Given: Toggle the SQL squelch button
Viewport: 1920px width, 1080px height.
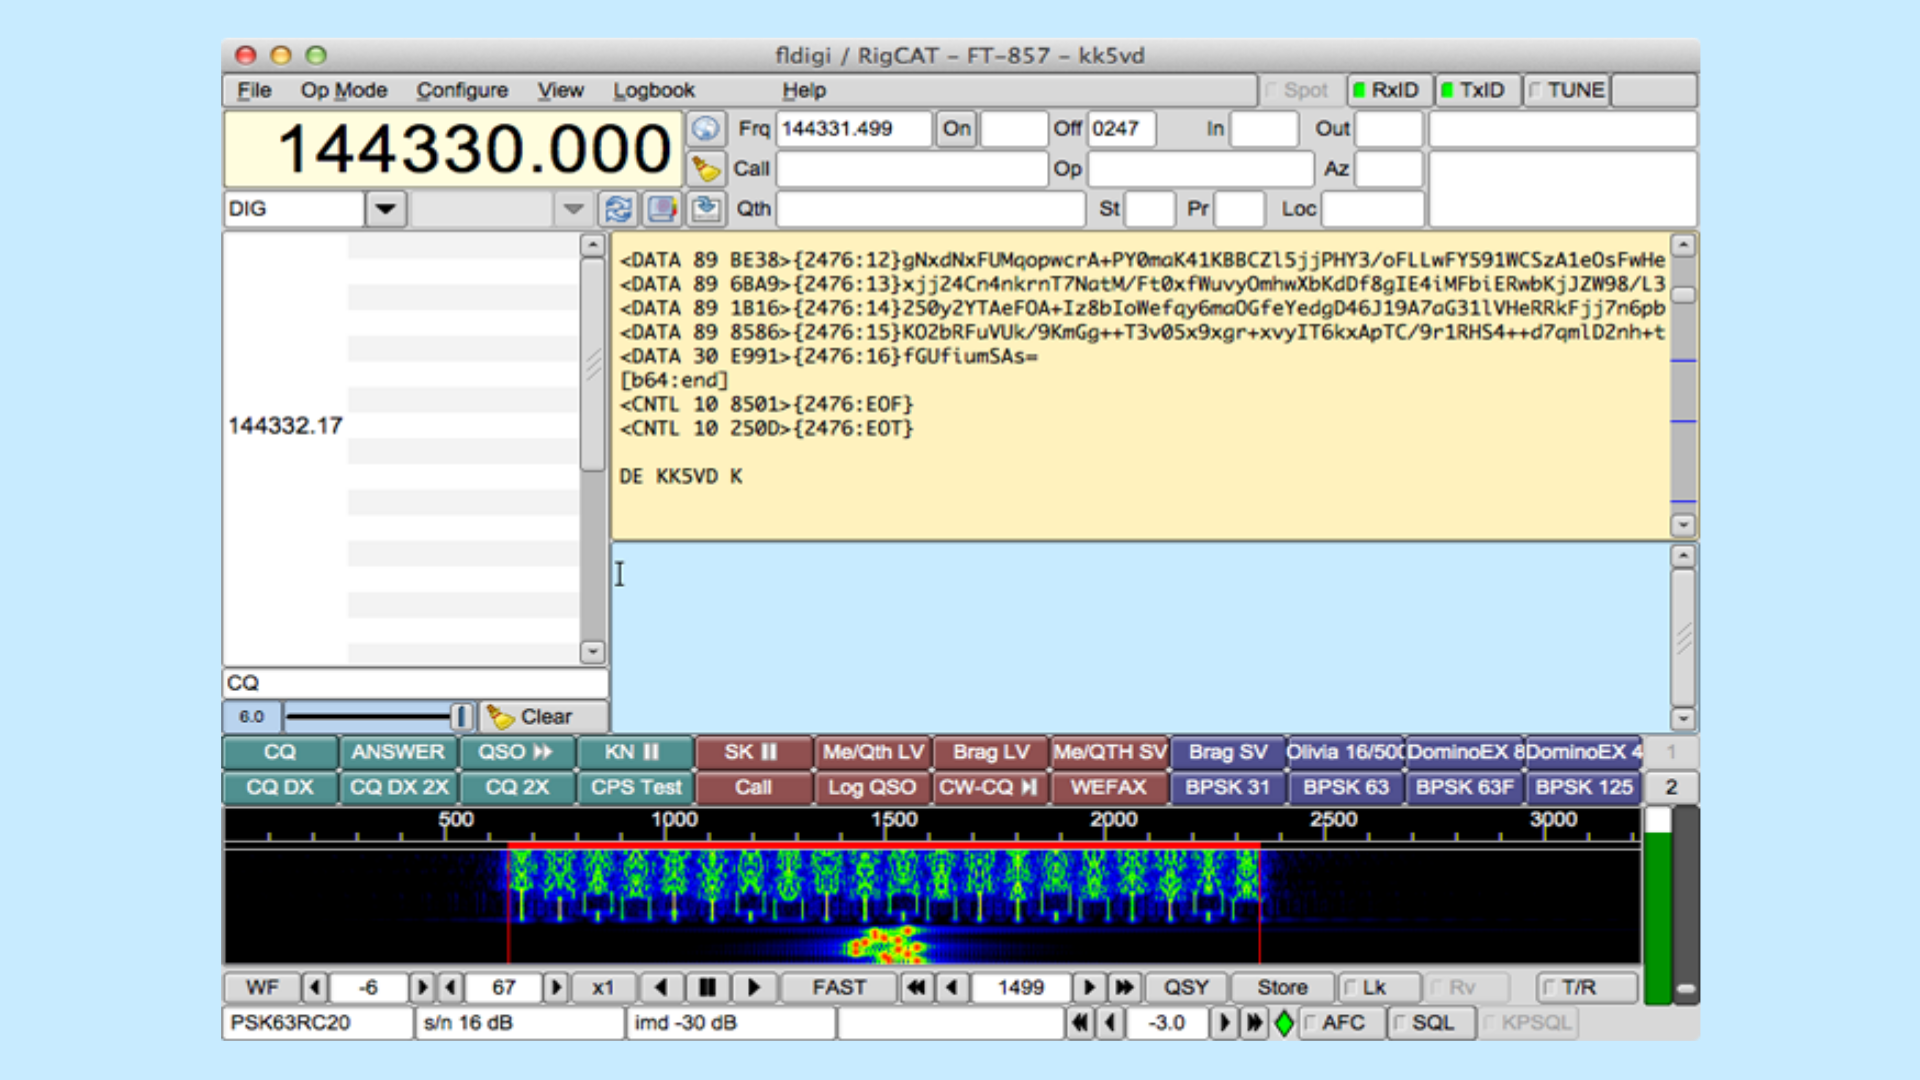Looking at the screenshot, I should pyautogui.click(x=1431, y=1023).
